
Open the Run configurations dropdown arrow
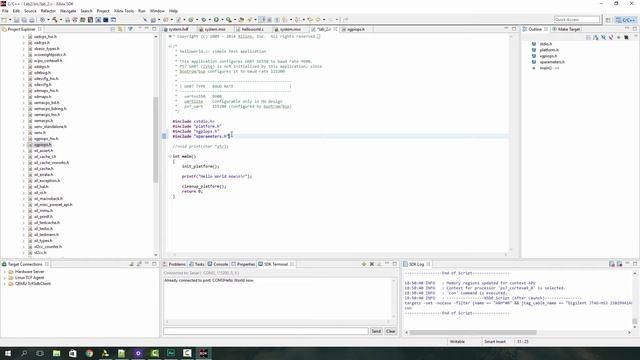click(x=222, y=20)
